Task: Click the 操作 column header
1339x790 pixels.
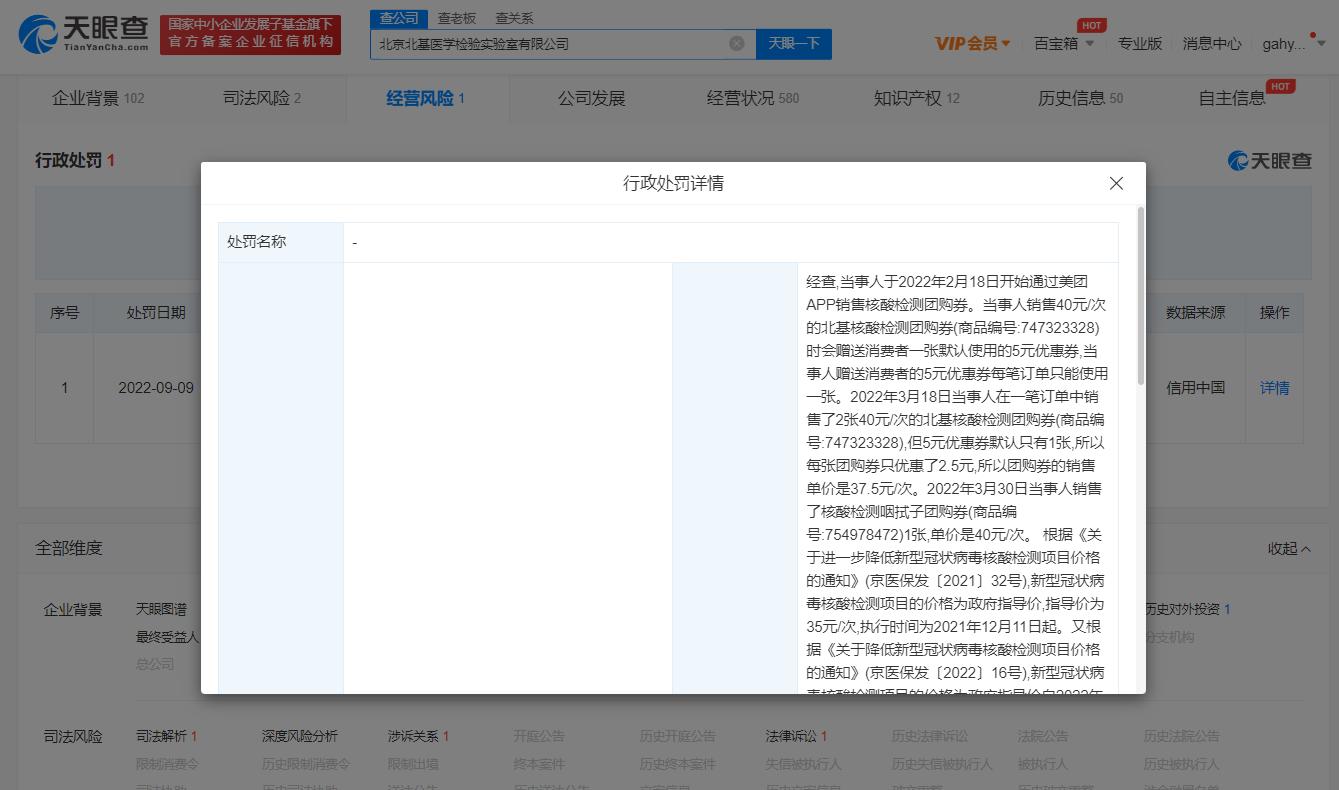Action: click(x=1274, y=312)
